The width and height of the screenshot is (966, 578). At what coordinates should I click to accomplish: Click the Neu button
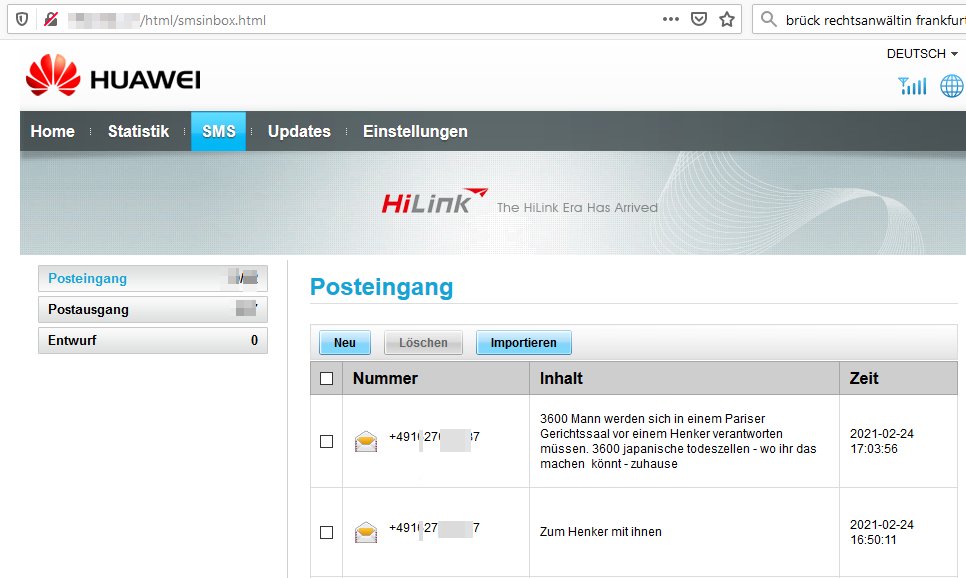(345, 343)
